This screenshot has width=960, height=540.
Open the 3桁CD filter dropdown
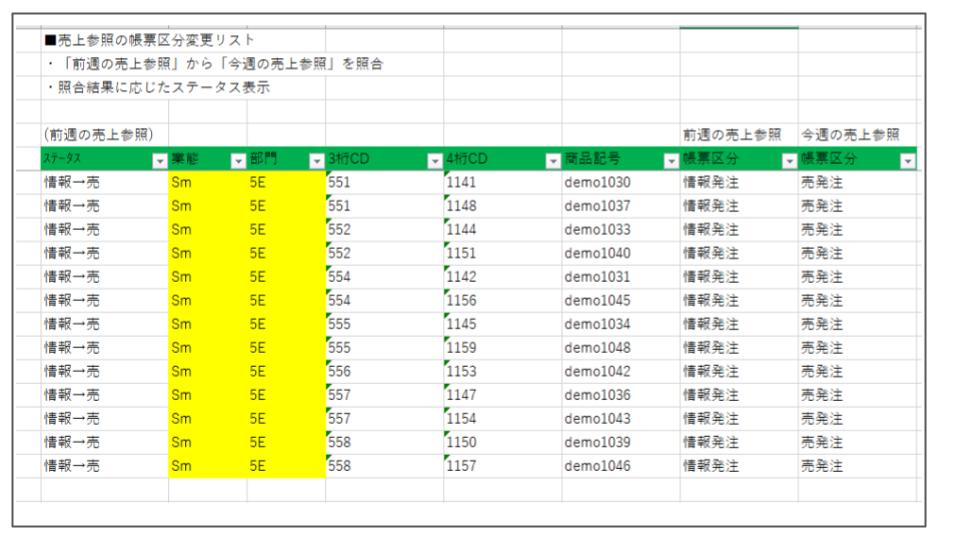point(434,160)
